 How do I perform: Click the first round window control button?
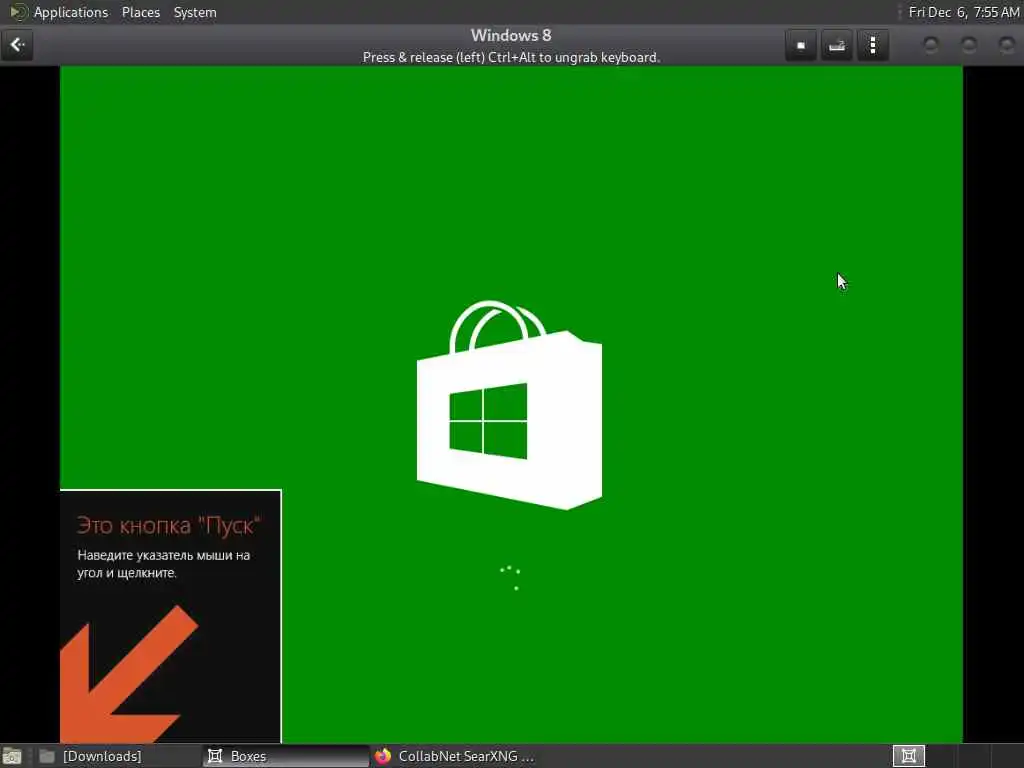[931, 45]
